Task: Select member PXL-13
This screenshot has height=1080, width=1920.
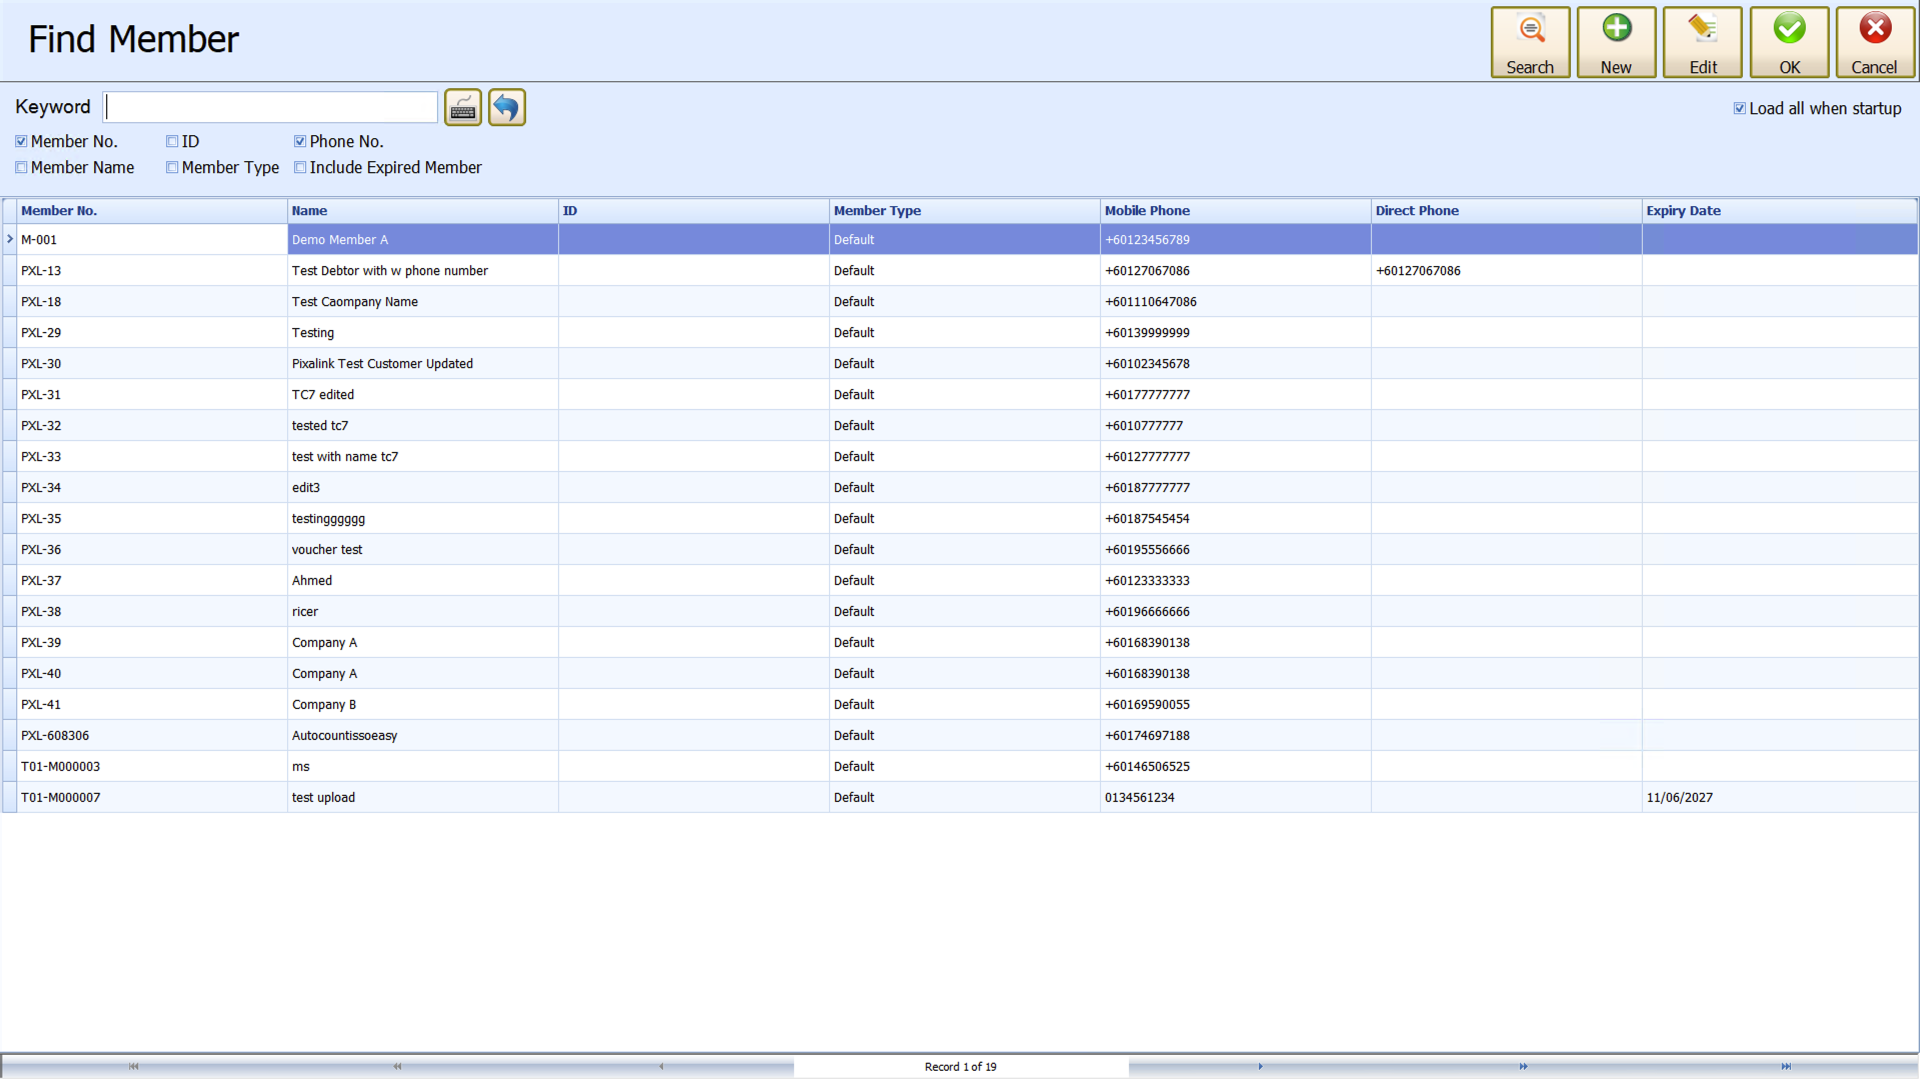Action: [x=41, y=271]
